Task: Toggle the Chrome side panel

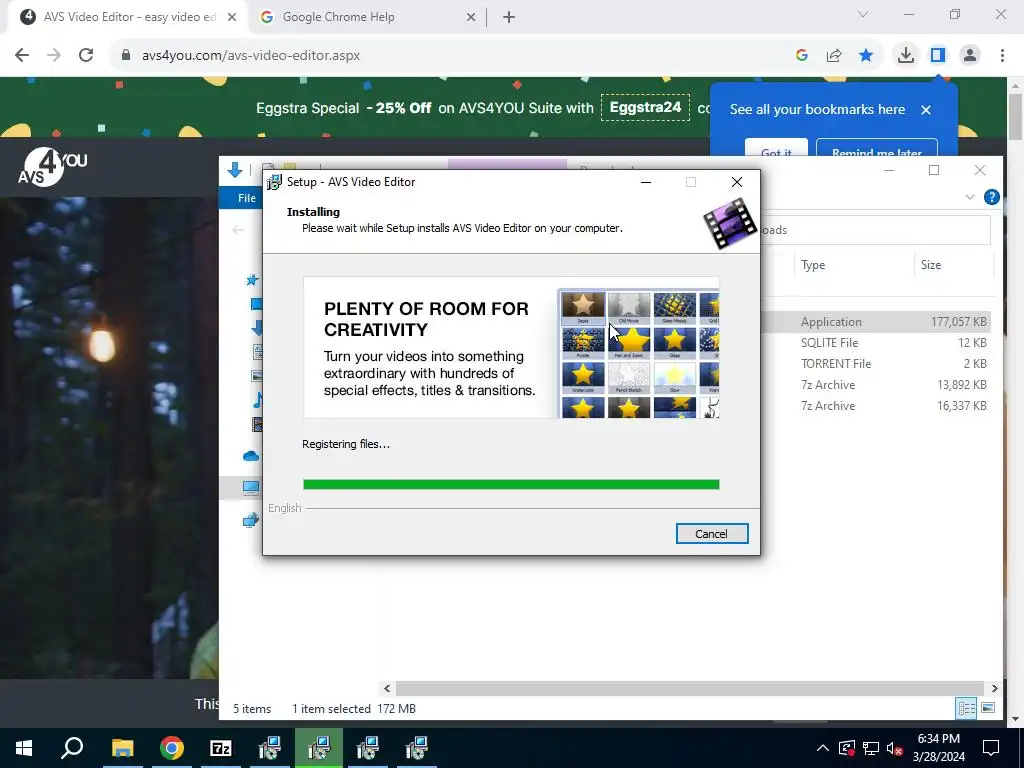Action: (x=938, y=56)
